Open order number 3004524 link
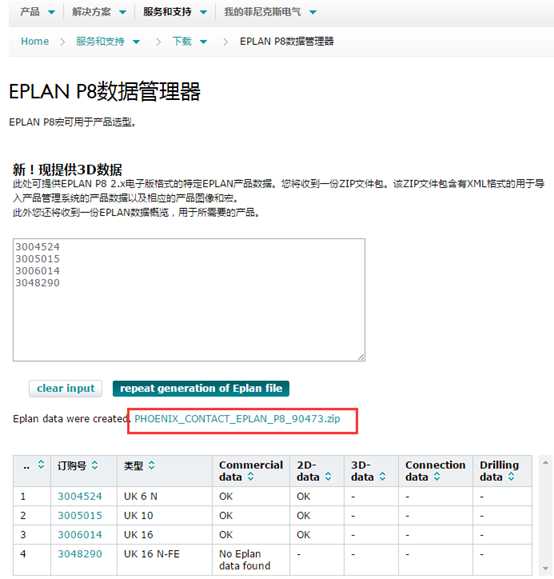This screenshot has width=554, height=579. [x=80, y=496]
